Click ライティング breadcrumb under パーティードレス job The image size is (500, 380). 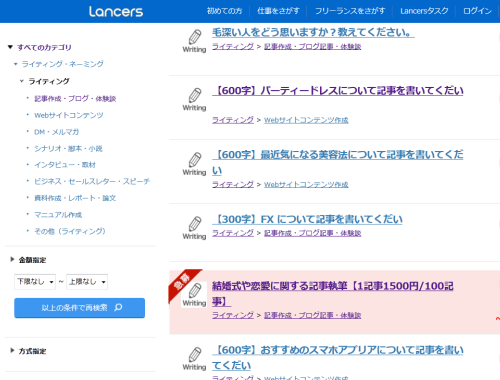(x=233, y=120)
